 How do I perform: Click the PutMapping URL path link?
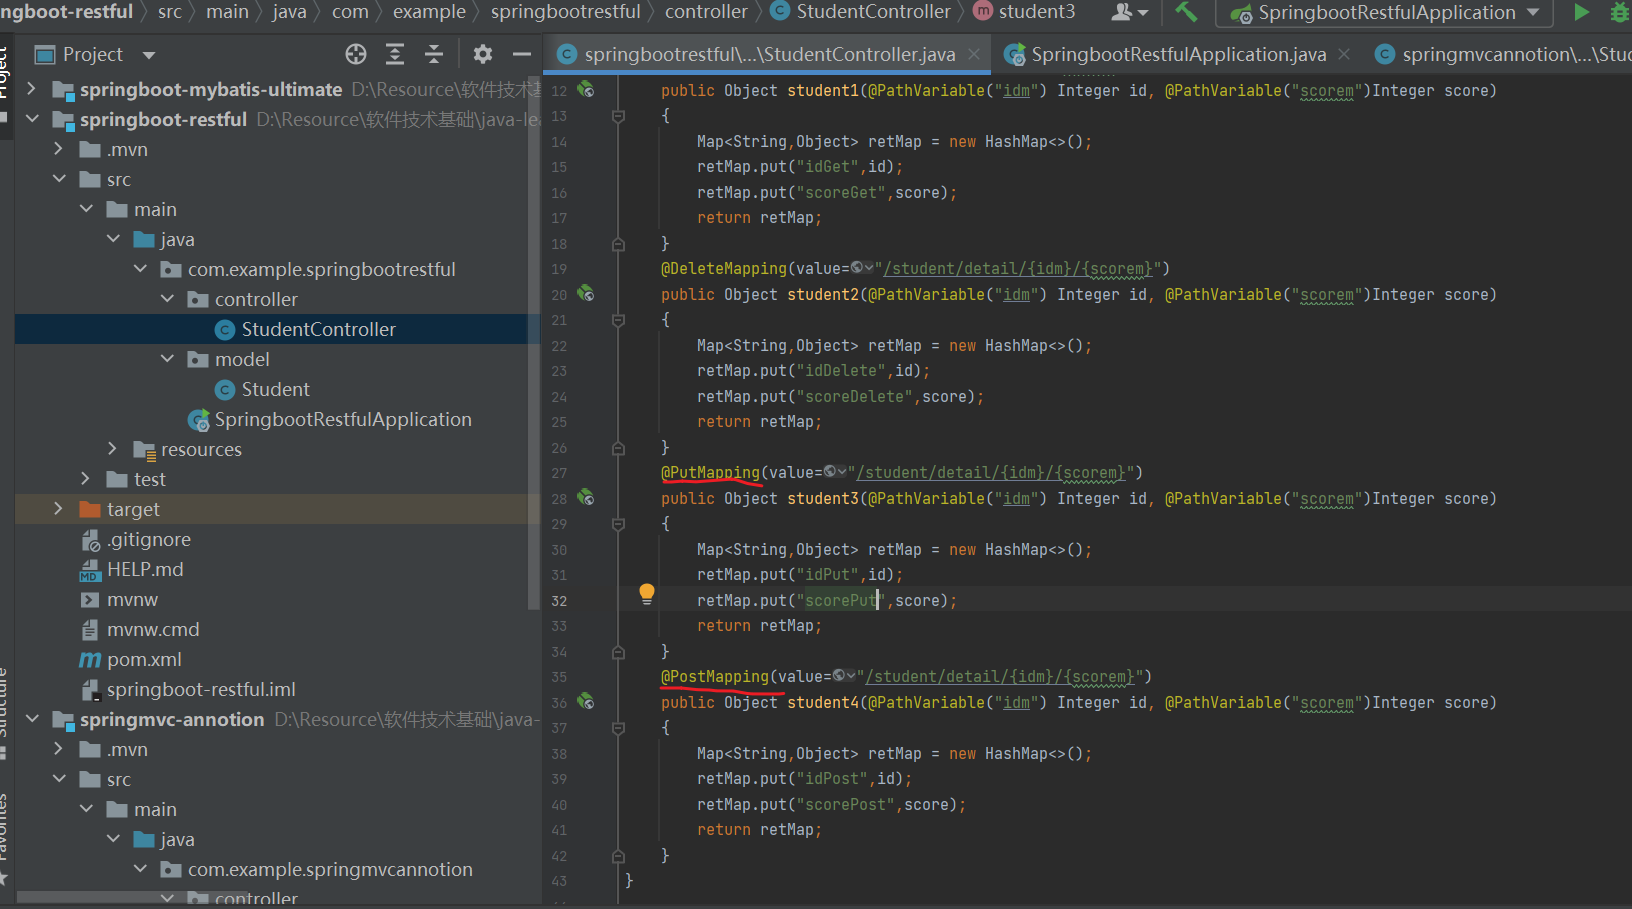click(991, 472)
